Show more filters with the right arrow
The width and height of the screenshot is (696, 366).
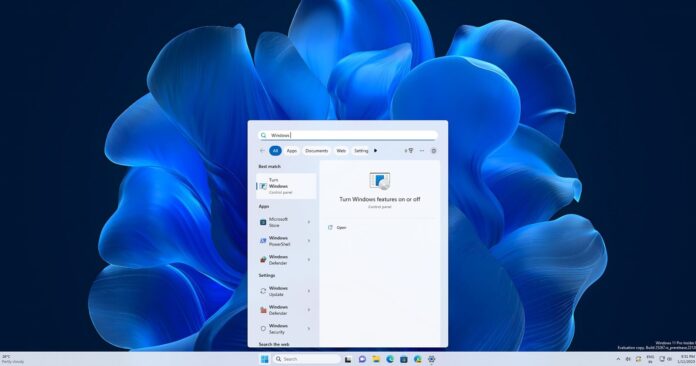(x=376, y=151)
